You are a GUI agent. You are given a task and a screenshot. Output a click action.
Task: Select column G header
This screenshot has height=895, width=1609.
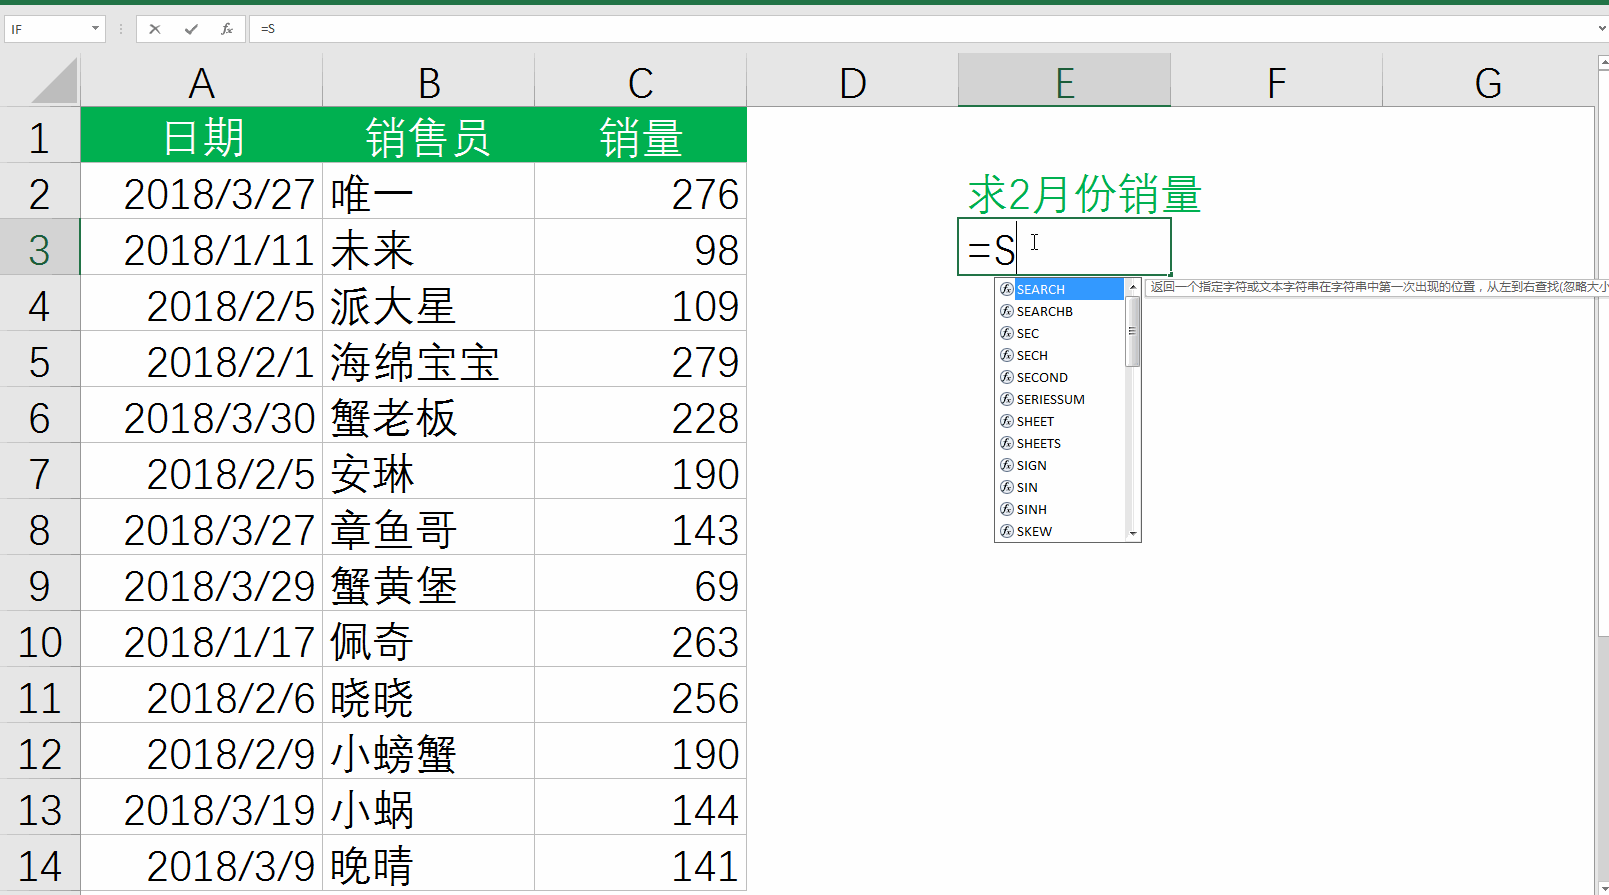pyautogui.click(x=1488, y=81)
